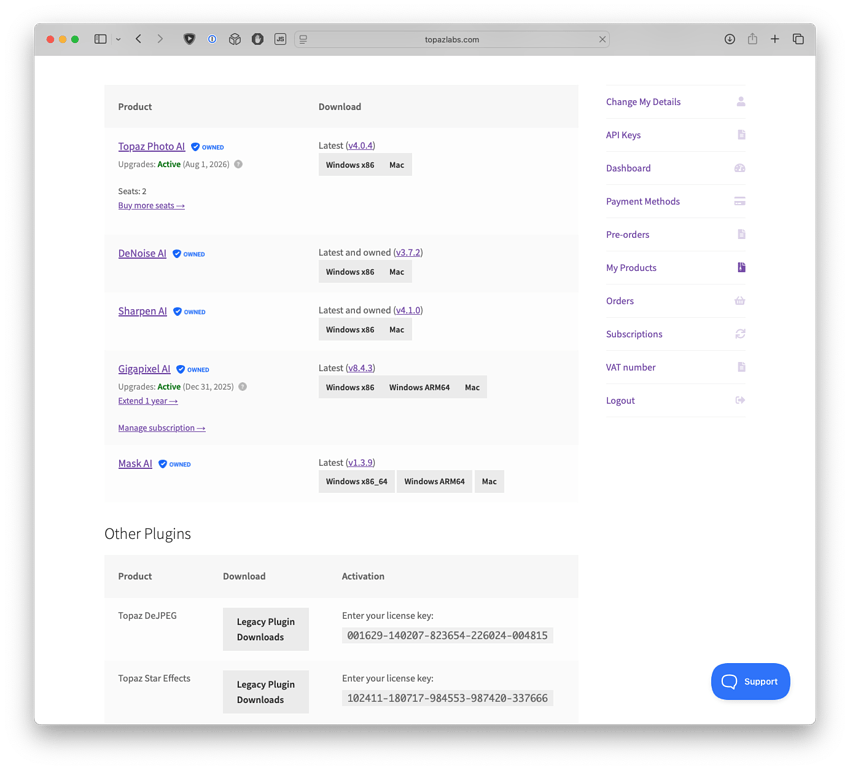Download Gigapixel AI for Windows x86
The width and height of the screenshot is (850, 769).
(x=350, y=387)
